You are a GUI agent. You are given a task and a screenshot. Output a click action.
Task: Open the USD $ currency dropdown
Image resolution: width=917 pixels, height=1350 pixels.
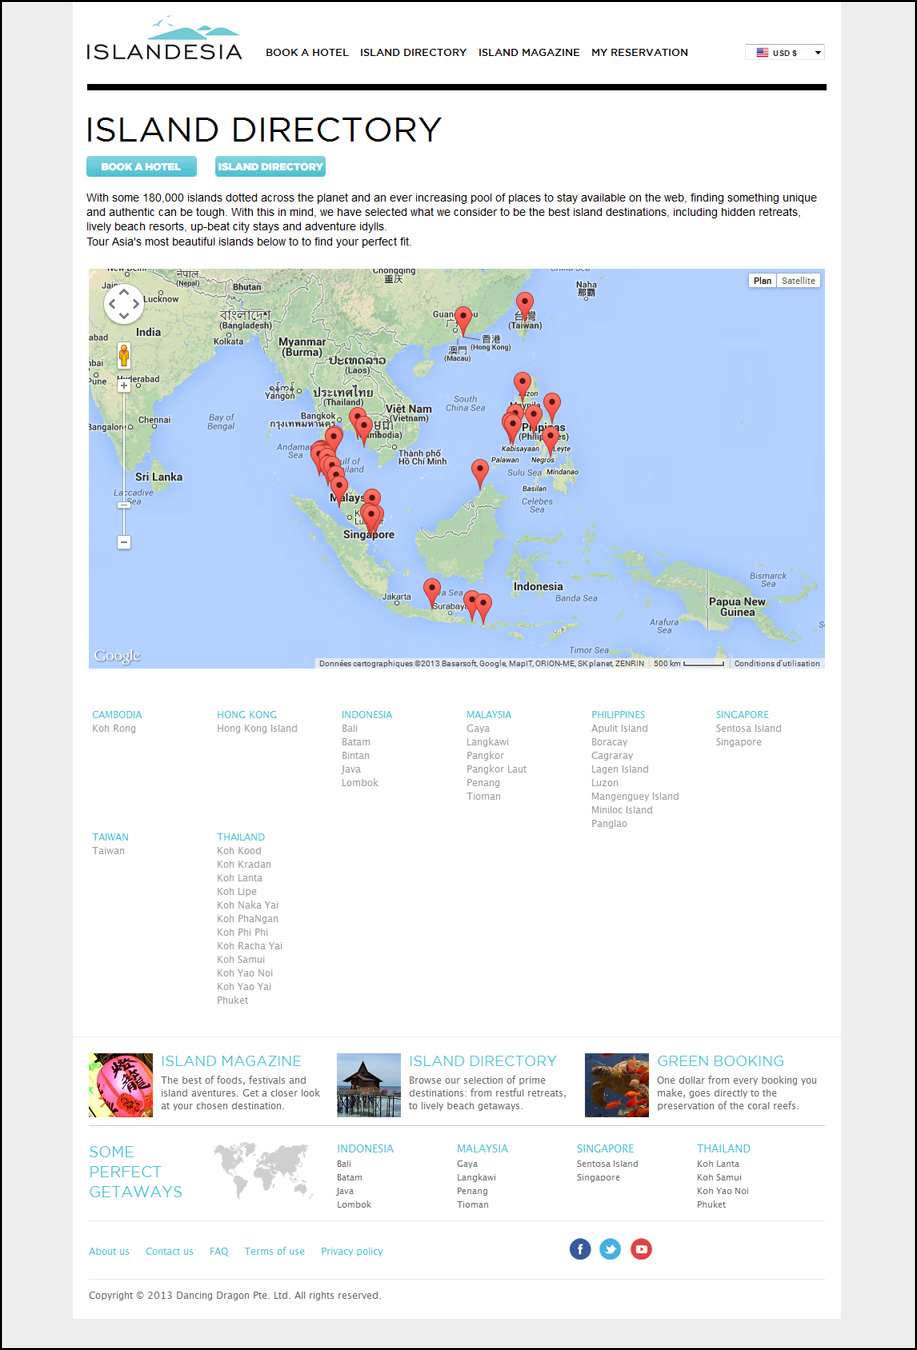coord(785,52)
